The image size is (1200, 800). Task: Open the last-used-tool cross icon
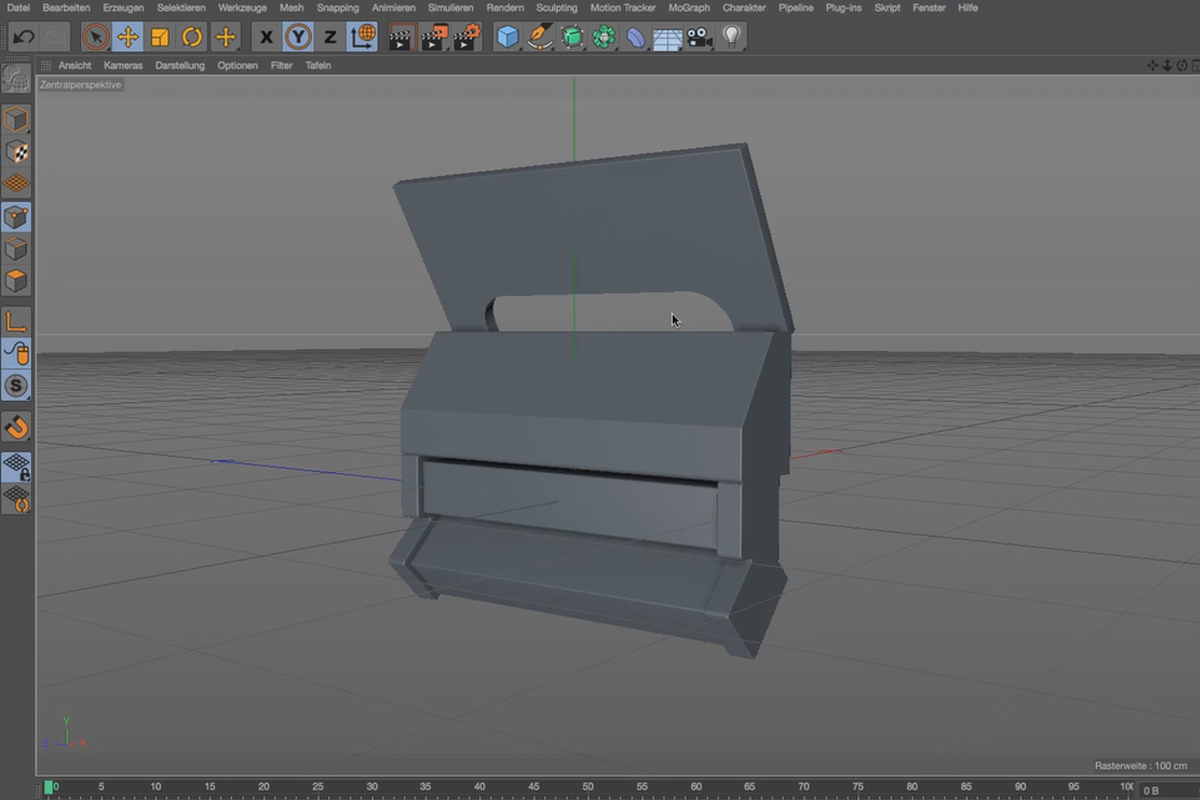pyautogui.click(x=225, y=38)
